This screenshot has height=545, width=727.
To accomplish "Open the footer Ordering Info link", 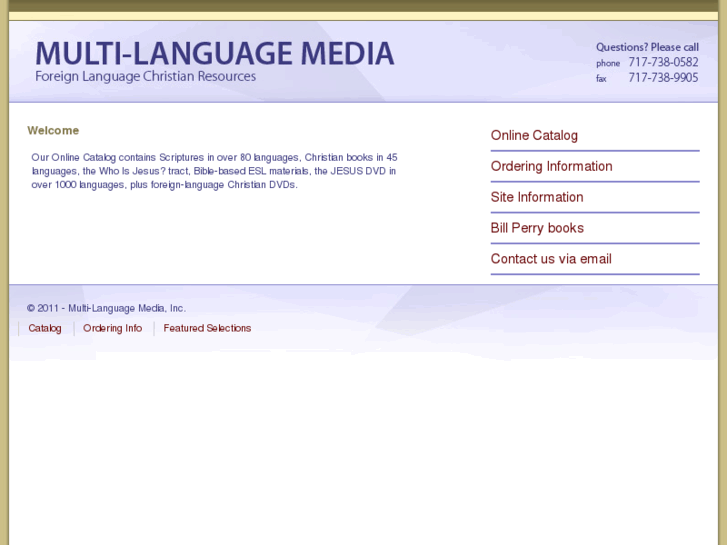I will (112, 328).
